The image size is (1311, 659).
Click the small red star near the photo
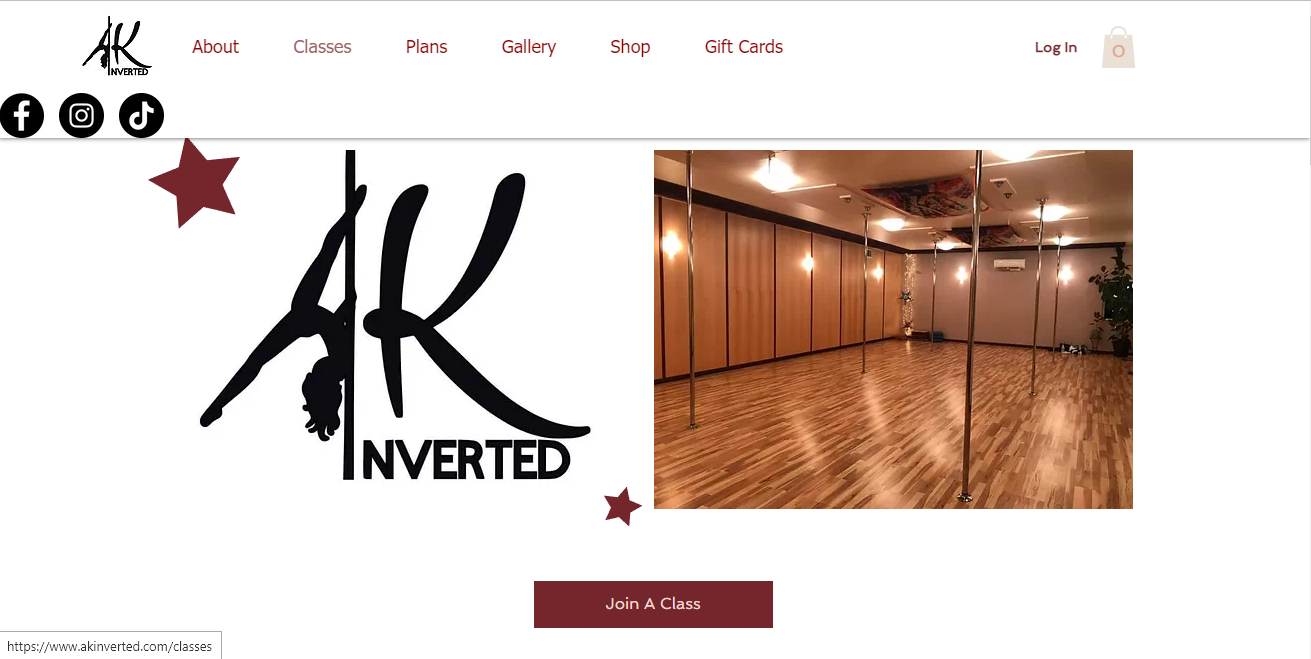click(x=622, y=506)
